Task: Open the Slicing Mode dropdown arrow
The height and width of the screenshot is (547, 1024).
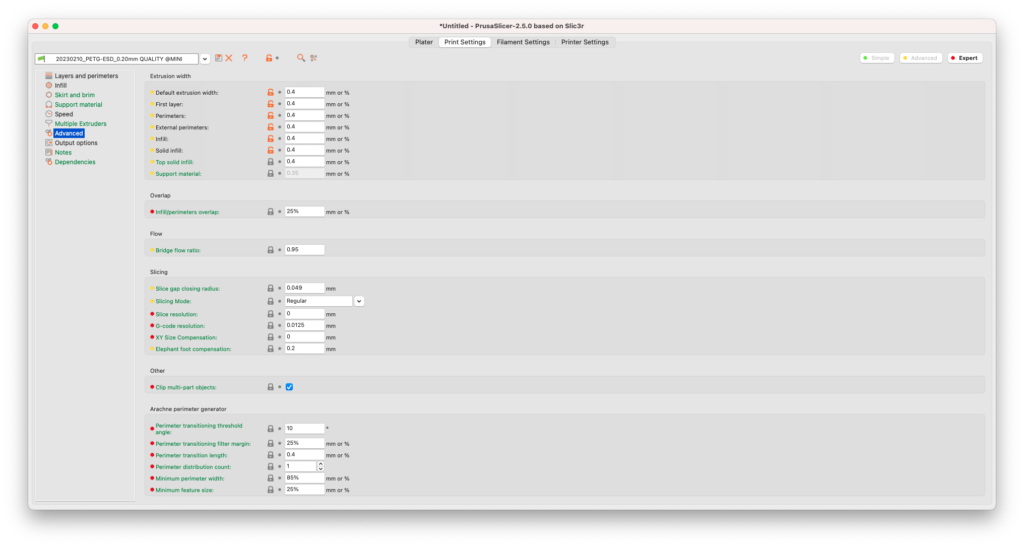Action: (359, 302)
